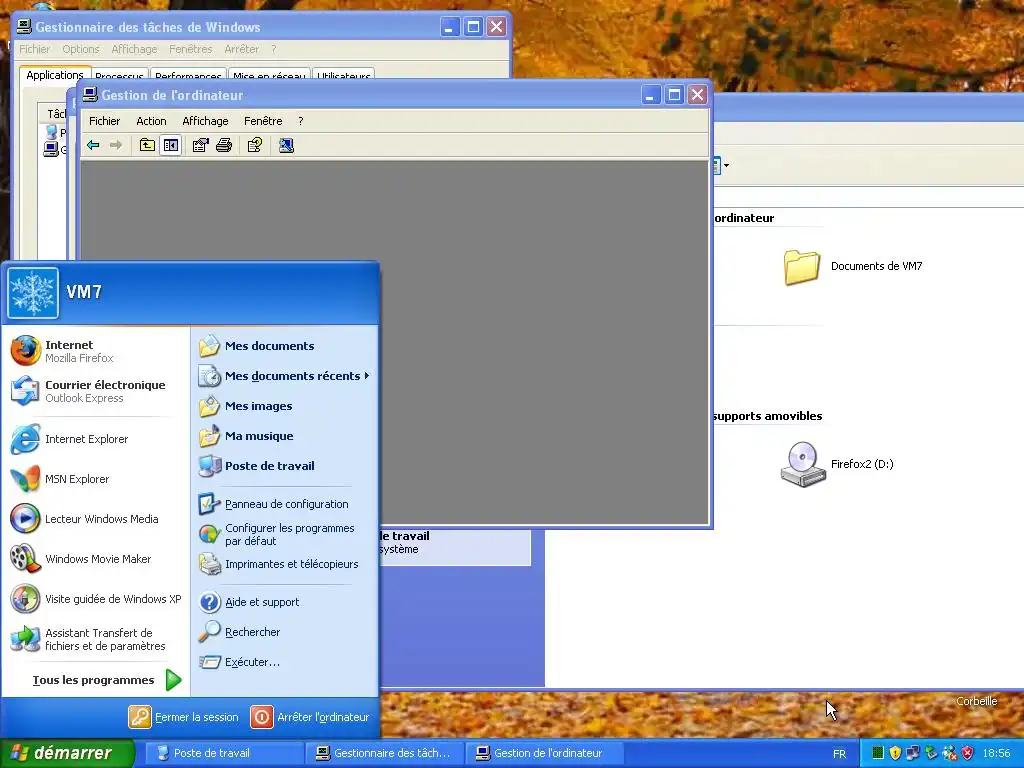The image size is (1024, 768).
Task: Click the up-one-level folder toolbar icon
Action: pos(148,145)
